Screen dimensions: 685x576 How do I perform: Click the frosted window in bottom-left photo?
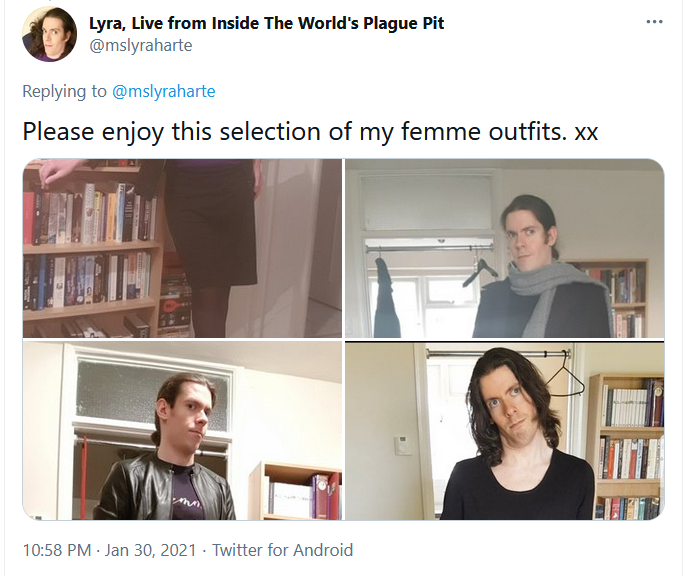point(153,391)
